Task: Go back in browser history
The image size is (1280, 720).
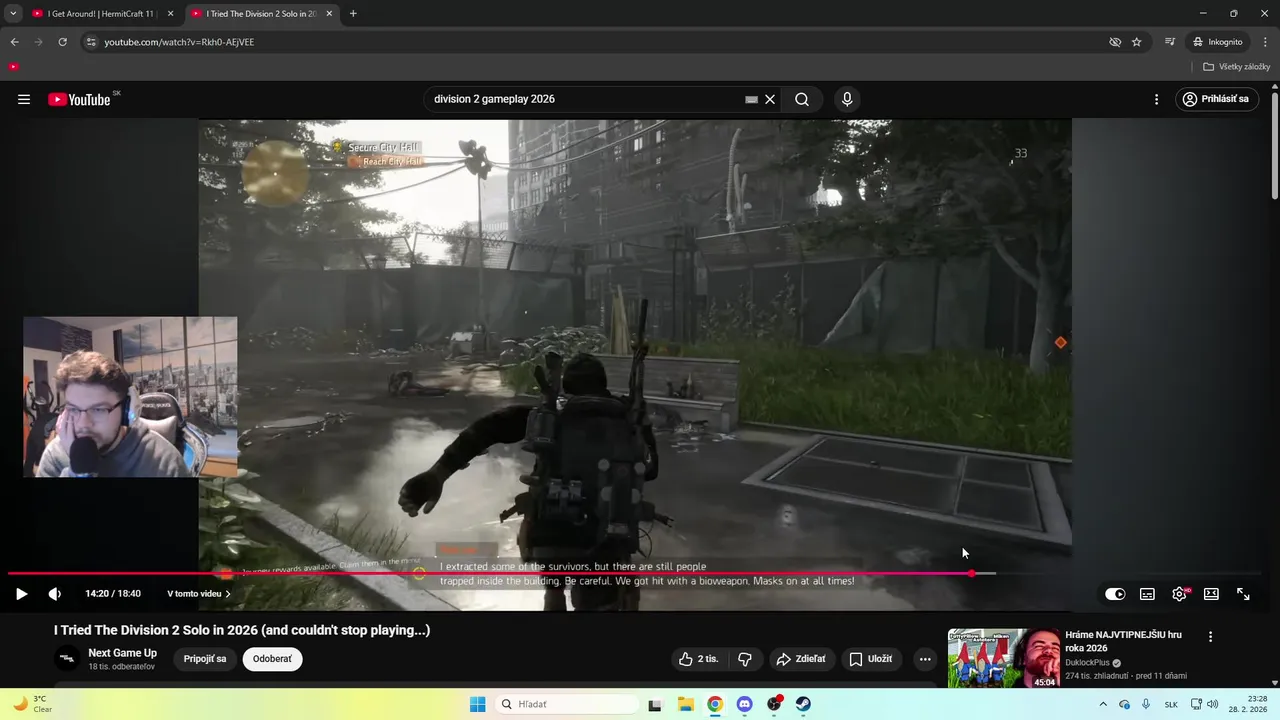Action: click(14, 42)
